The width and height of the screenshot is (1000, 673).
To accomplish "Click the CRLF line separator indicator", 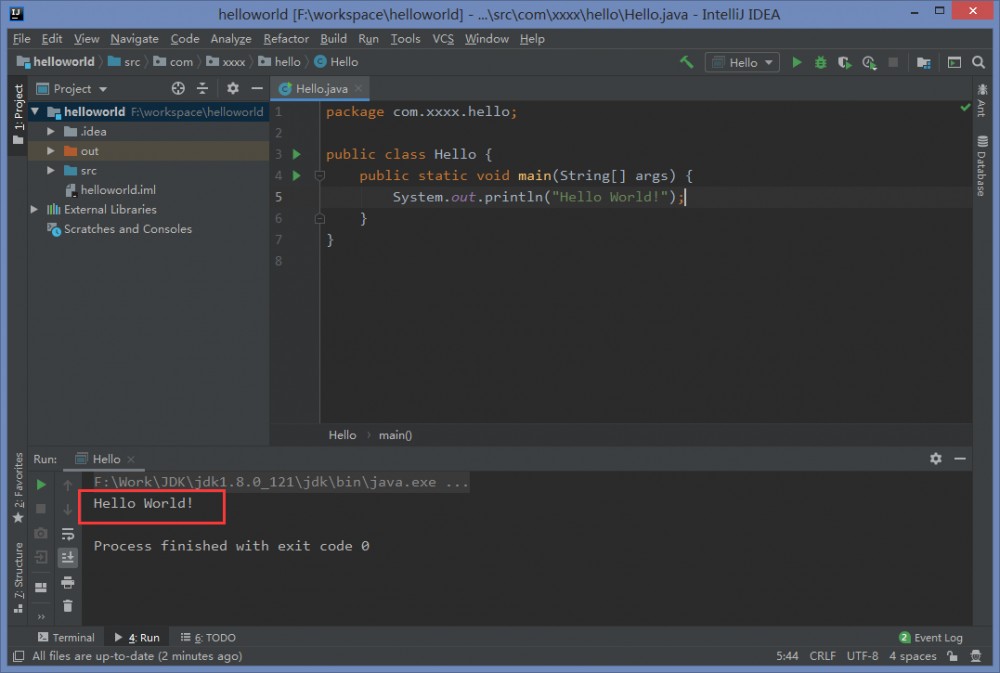I will [822, 656].
